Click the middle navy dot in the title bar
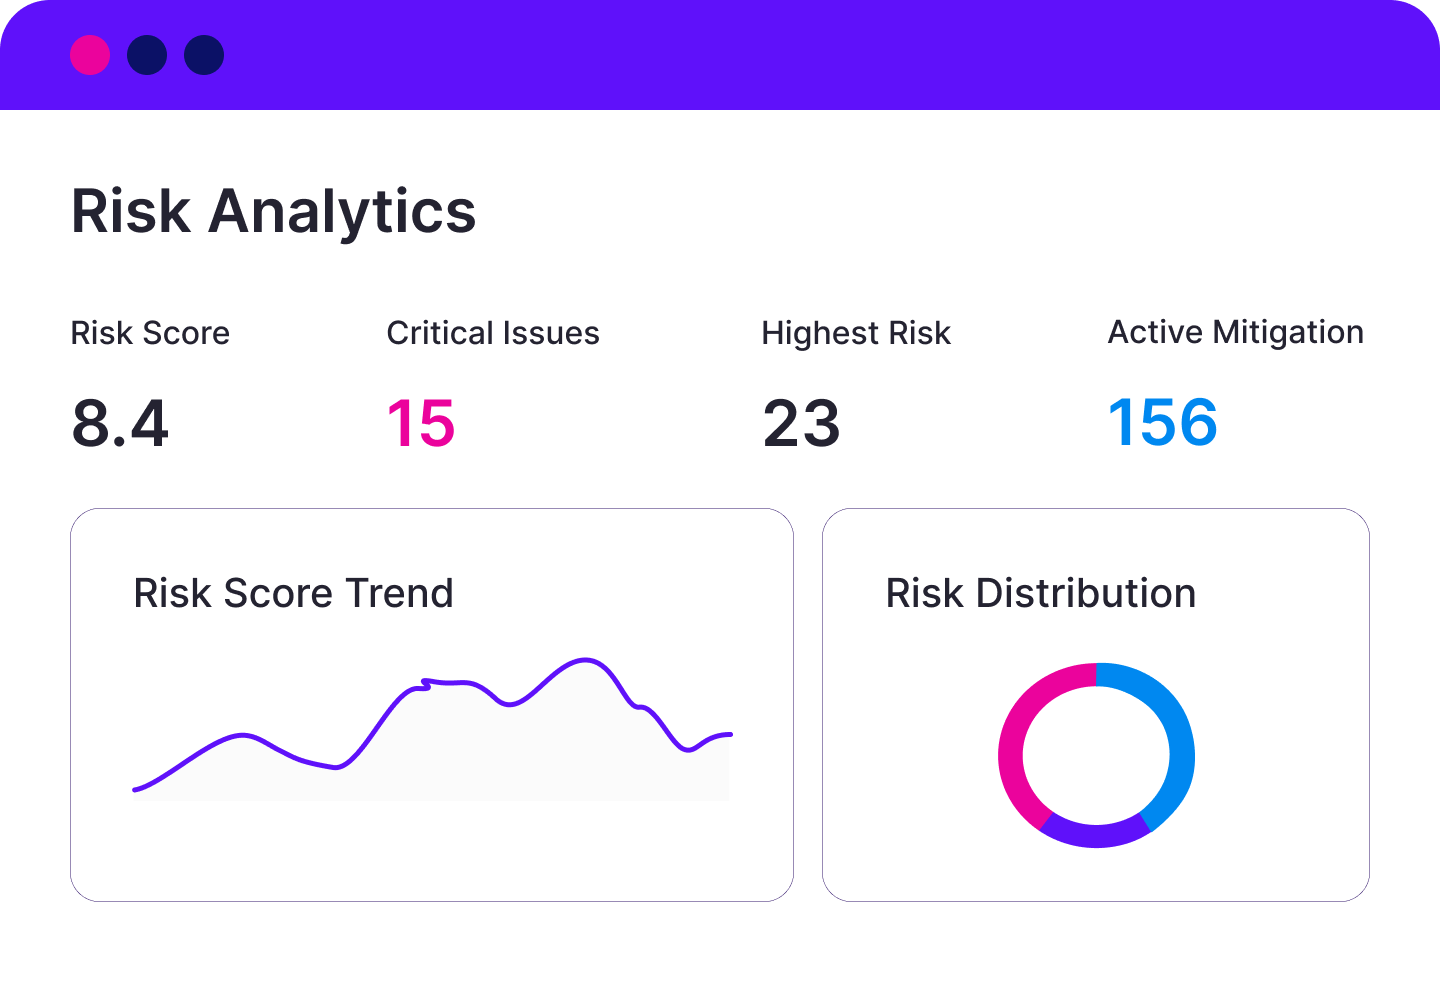 [x=147, y=55]
